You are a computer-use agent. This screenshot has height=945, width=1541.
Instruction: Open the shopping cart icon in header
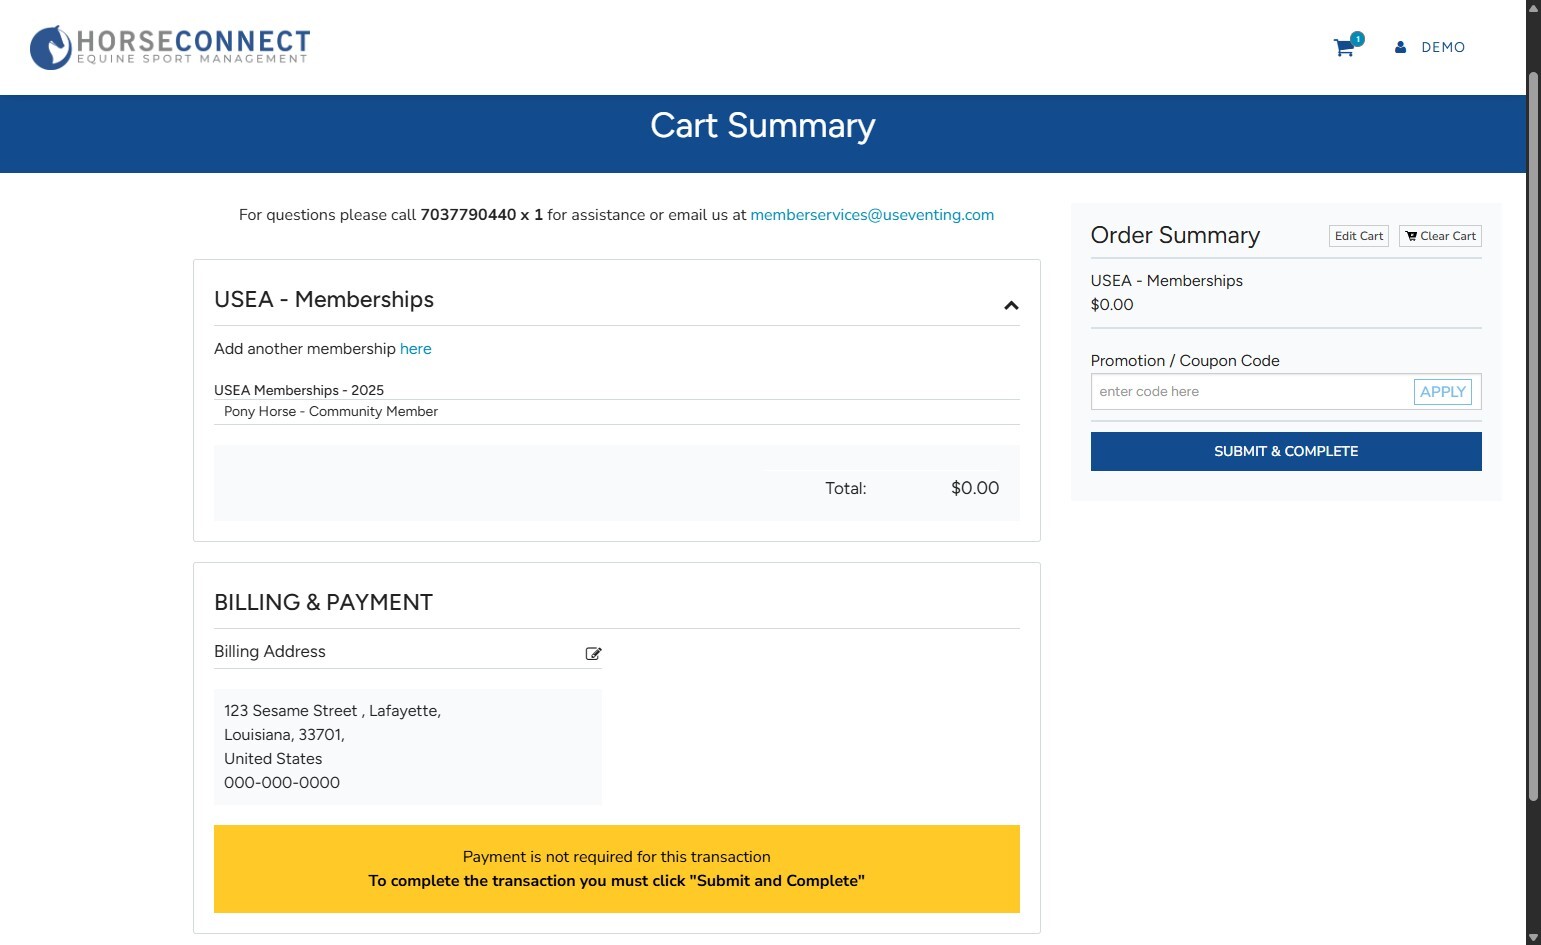pos(1345,47)
